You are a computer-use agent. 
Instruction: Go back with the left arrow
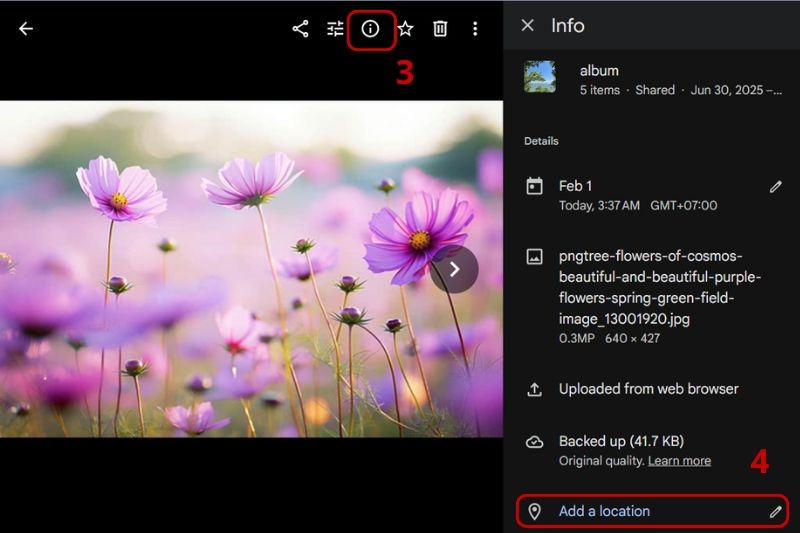(26, 29)
